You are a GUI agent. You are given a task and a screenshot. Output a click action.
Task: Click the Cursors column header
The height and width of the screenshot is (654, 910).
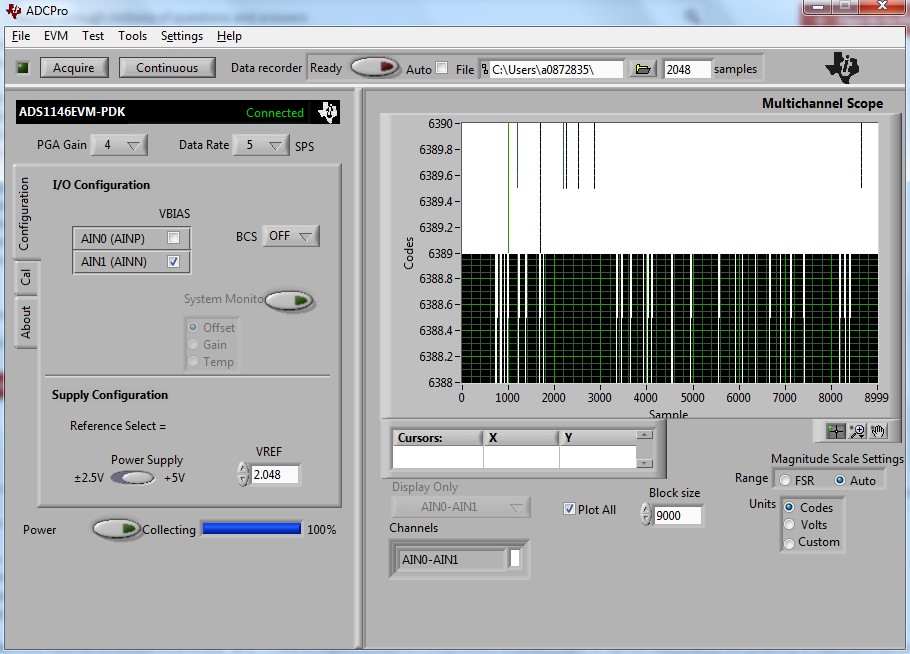[438, 438]
